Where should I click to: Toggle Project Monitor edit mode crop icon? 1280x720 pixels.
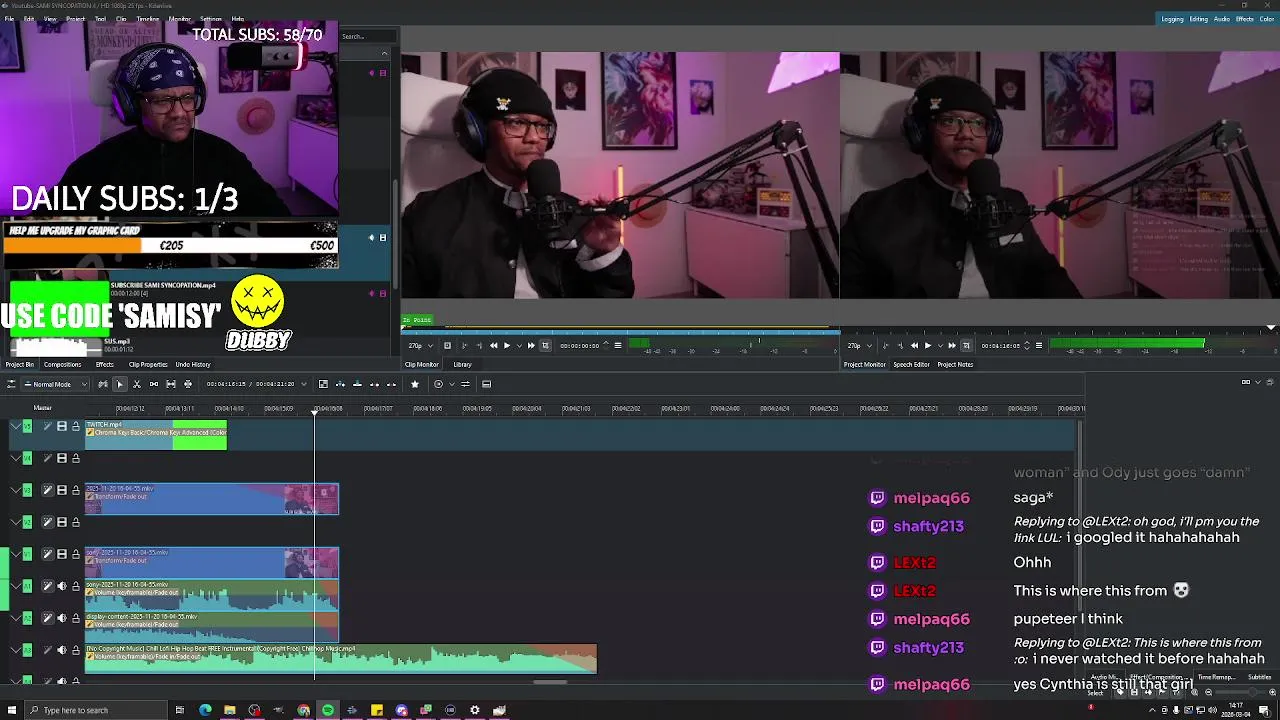coord(966,346)
